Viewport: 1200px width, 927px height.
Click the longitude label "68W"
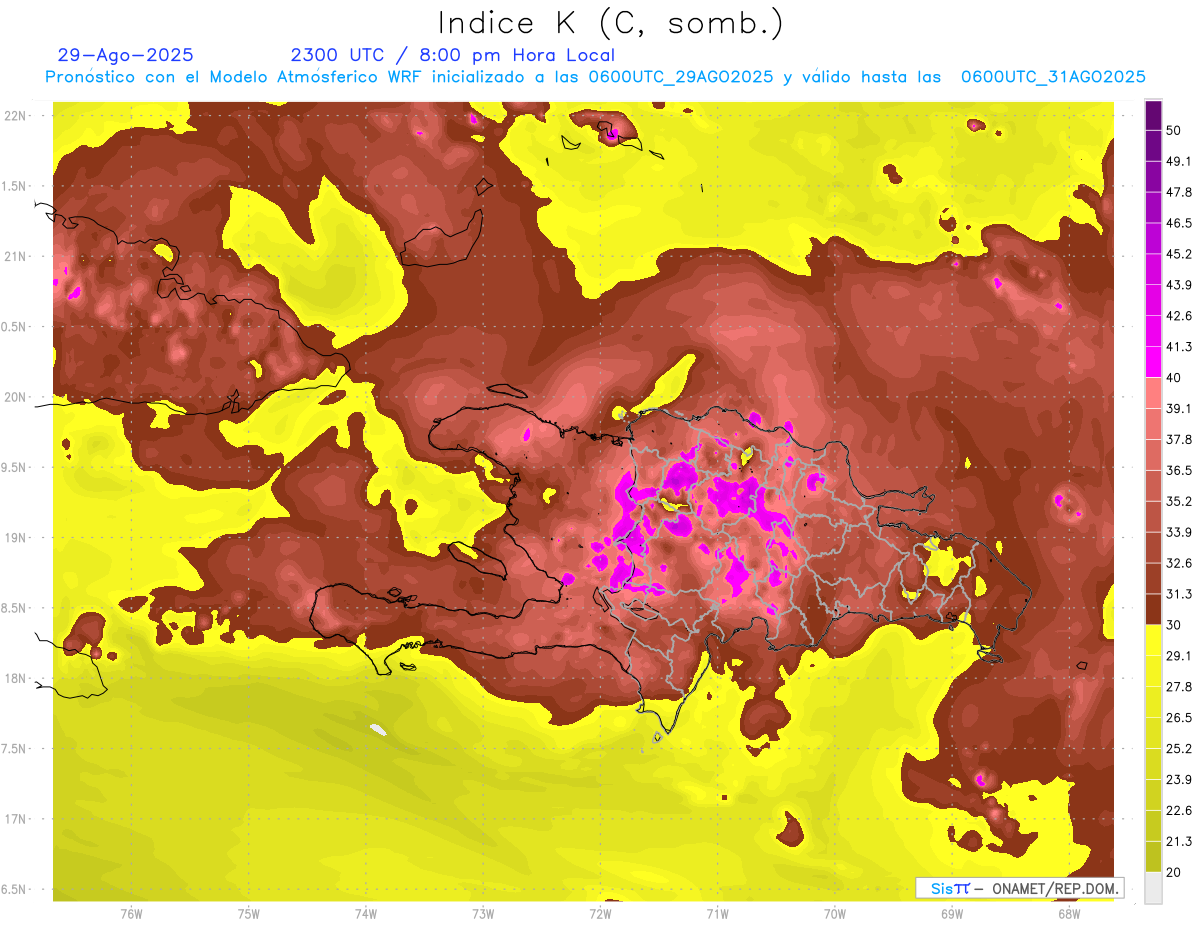point(1069,914)
